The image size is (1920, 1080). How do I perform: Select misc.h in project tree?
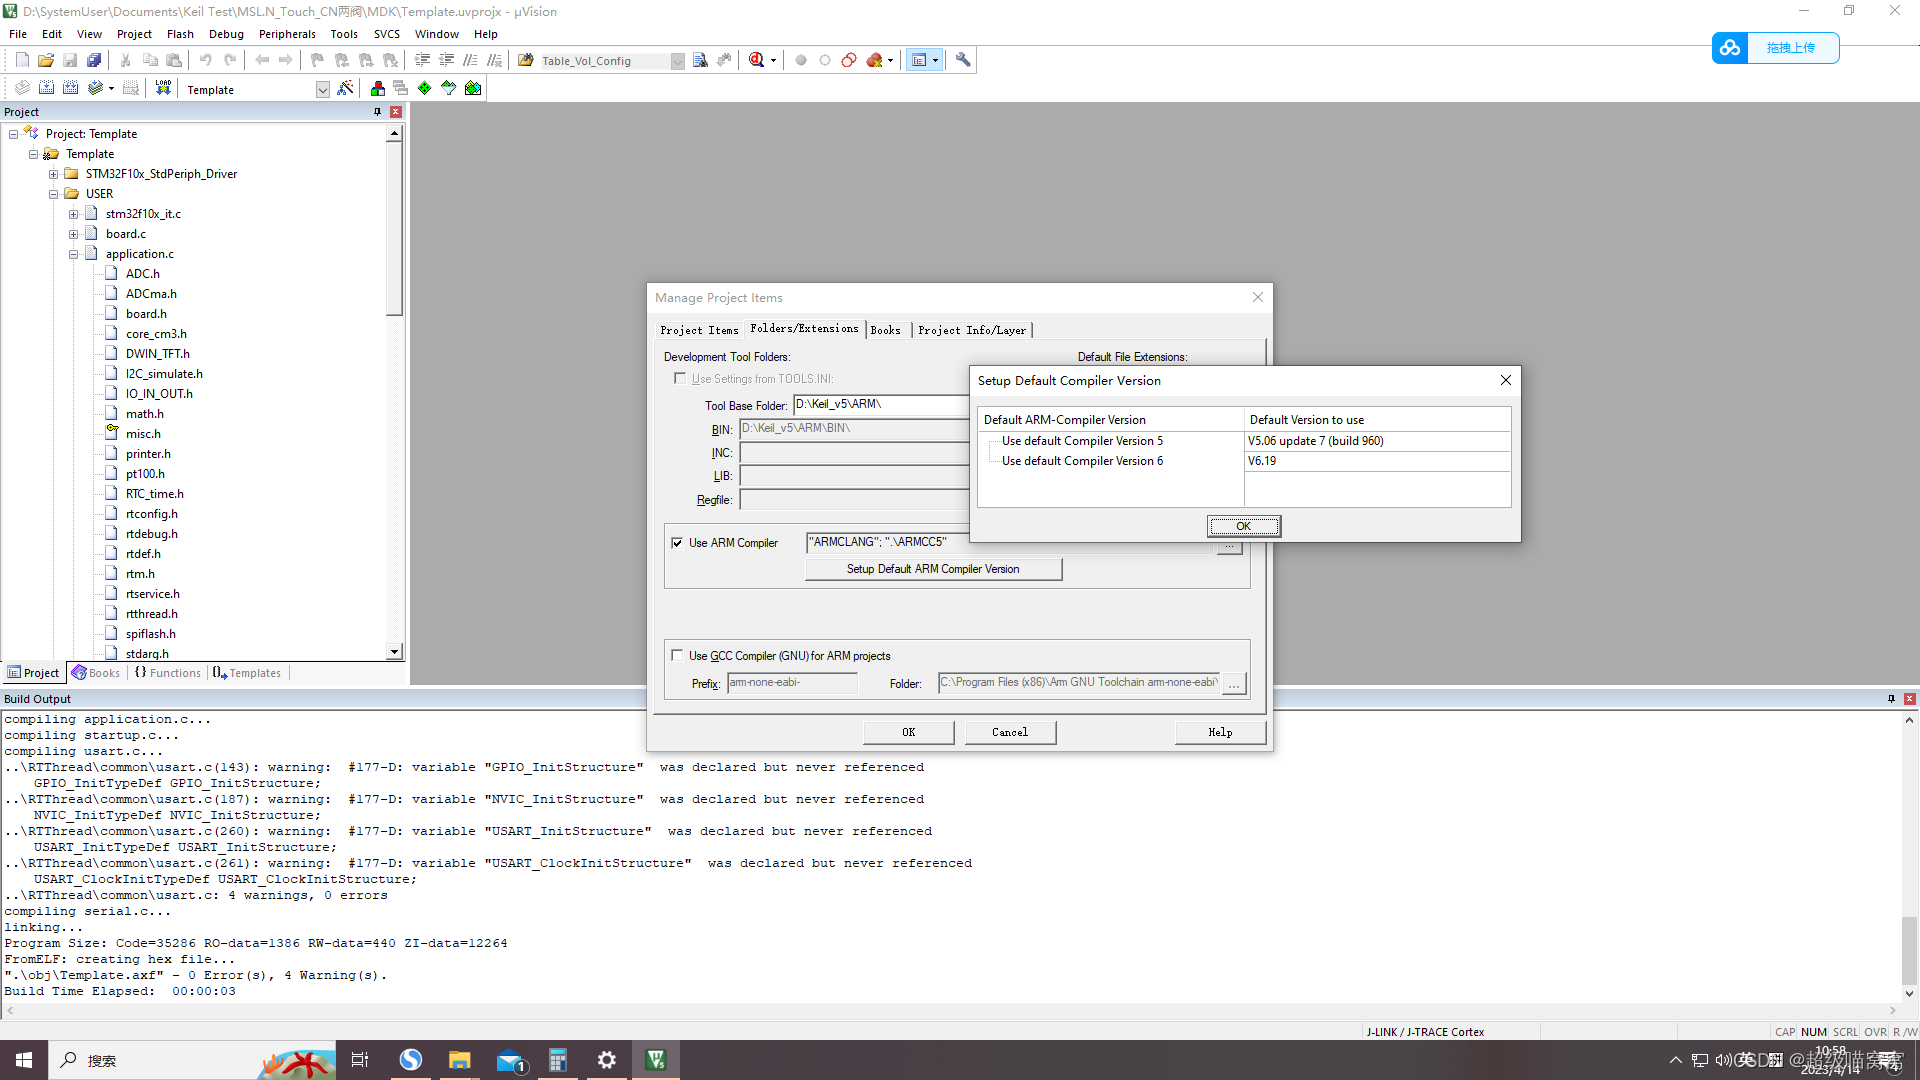[x=143, y=434]
